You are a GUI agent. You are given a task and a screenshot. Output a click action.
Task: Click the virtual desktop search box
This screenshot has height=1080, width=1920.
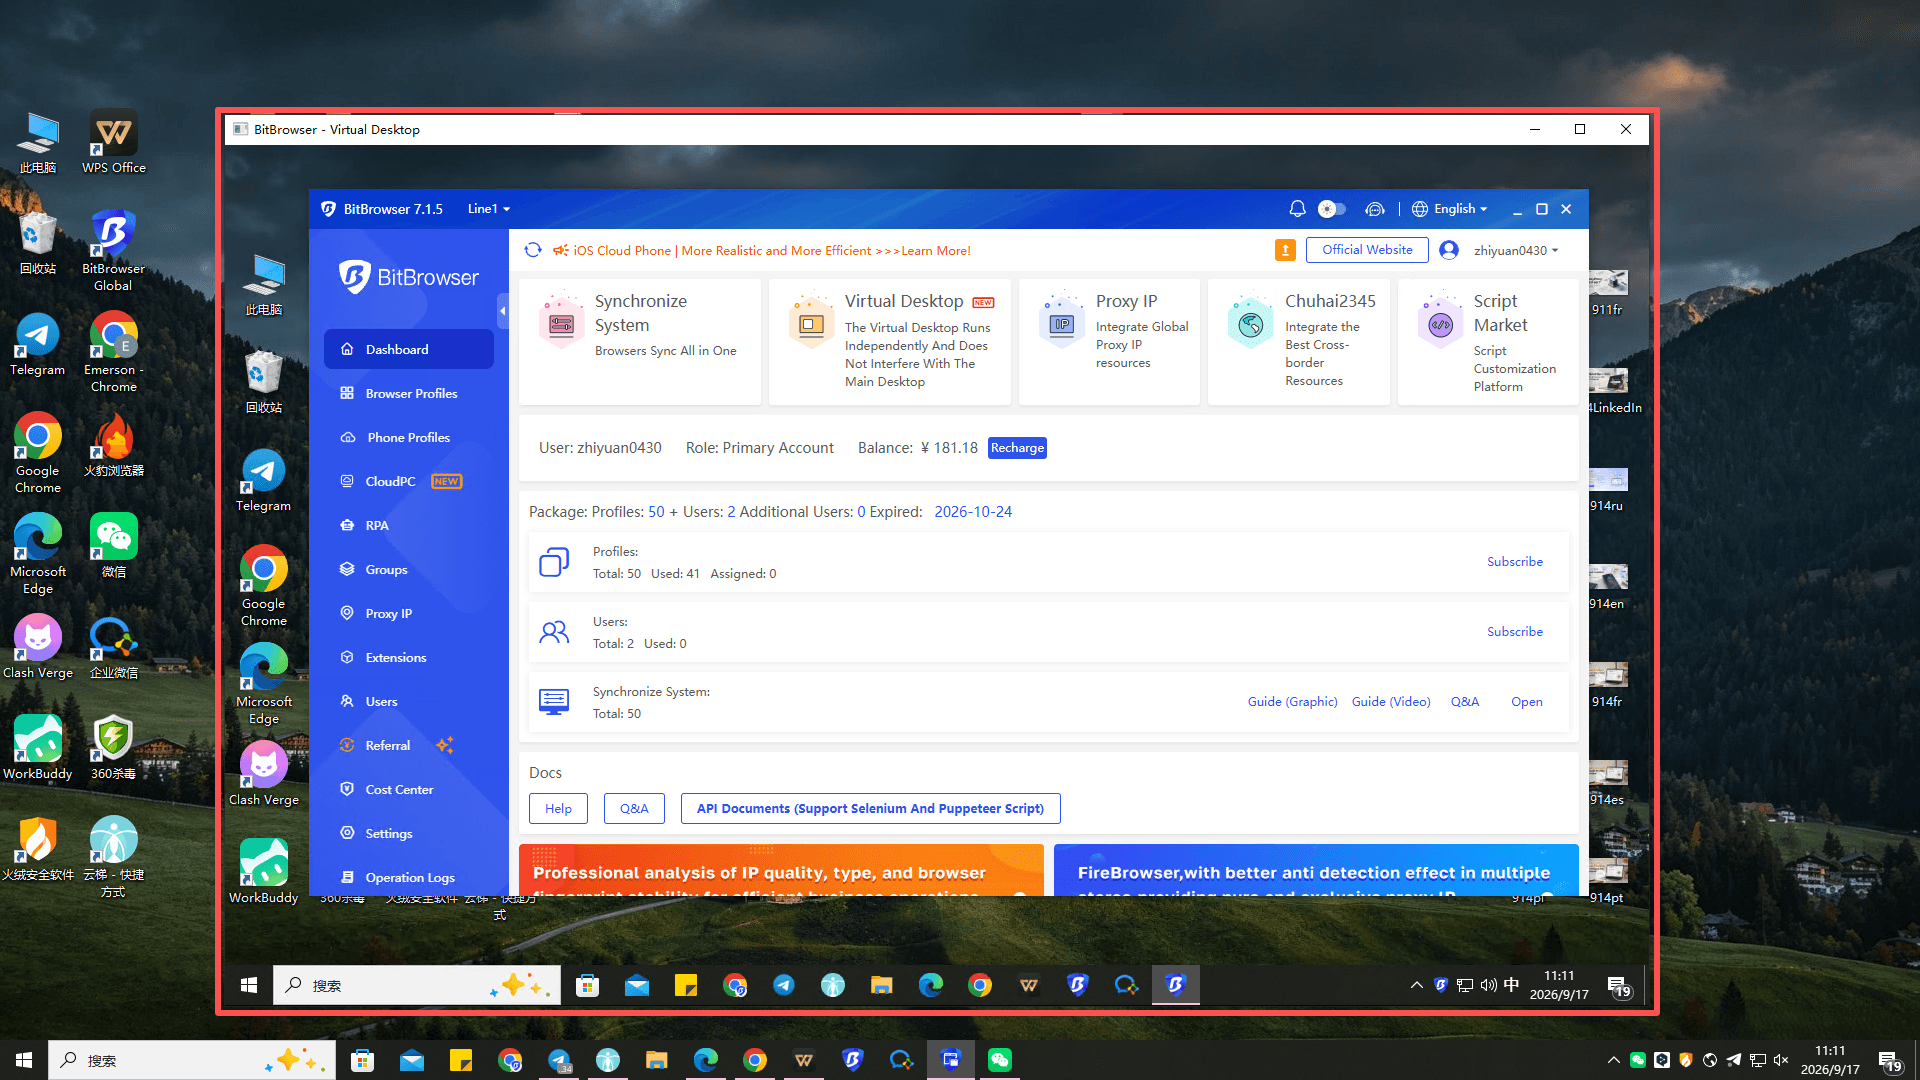(417, 985)
